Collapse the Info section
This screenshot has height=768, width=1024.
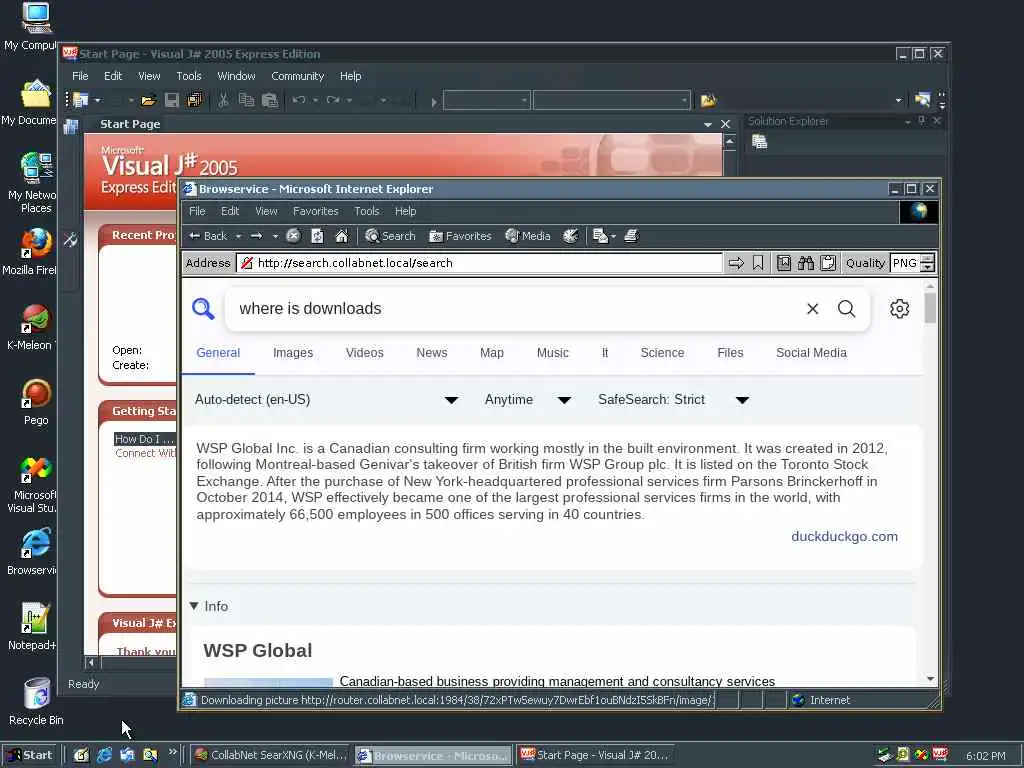click(208, 606)
